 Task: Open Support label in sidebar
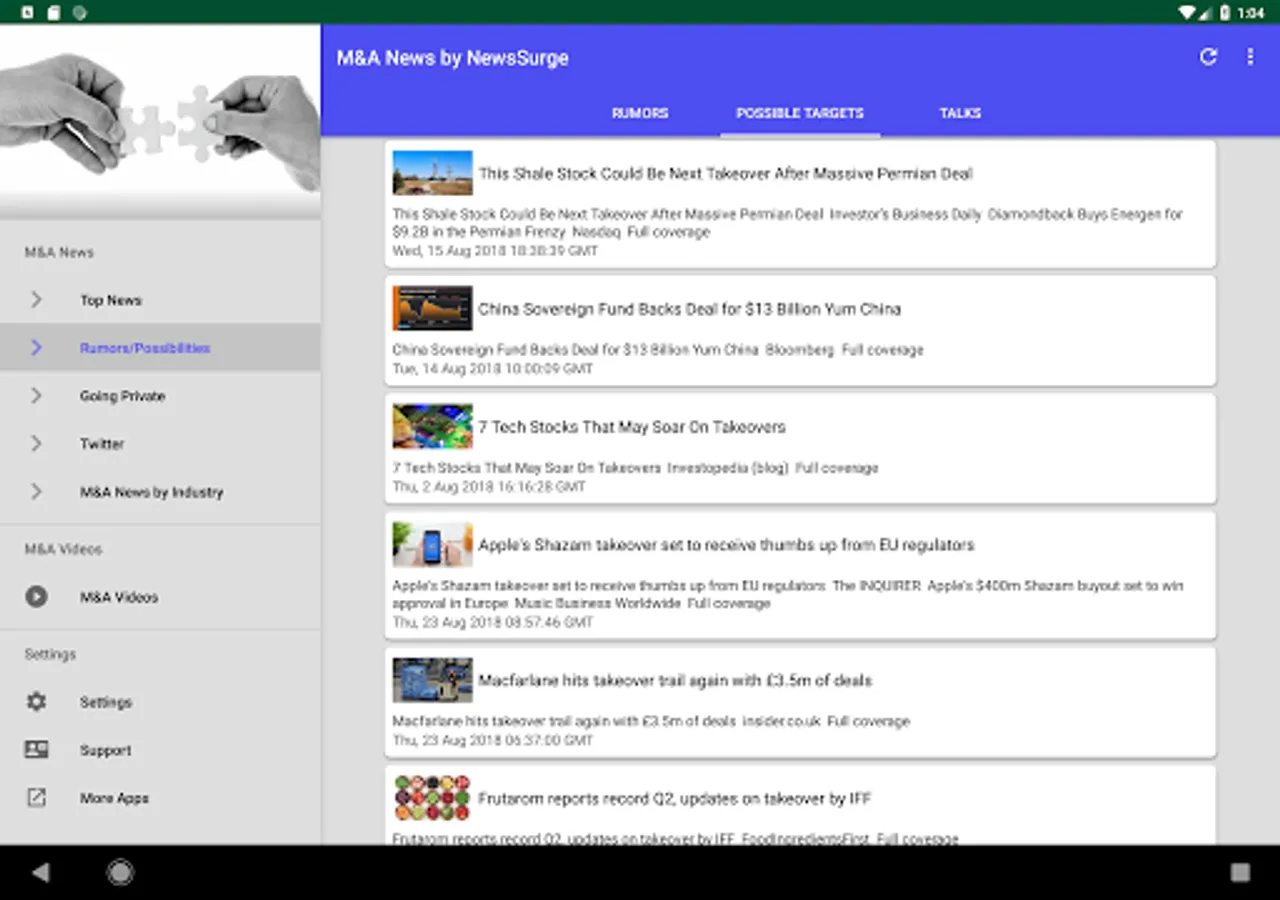106,750
